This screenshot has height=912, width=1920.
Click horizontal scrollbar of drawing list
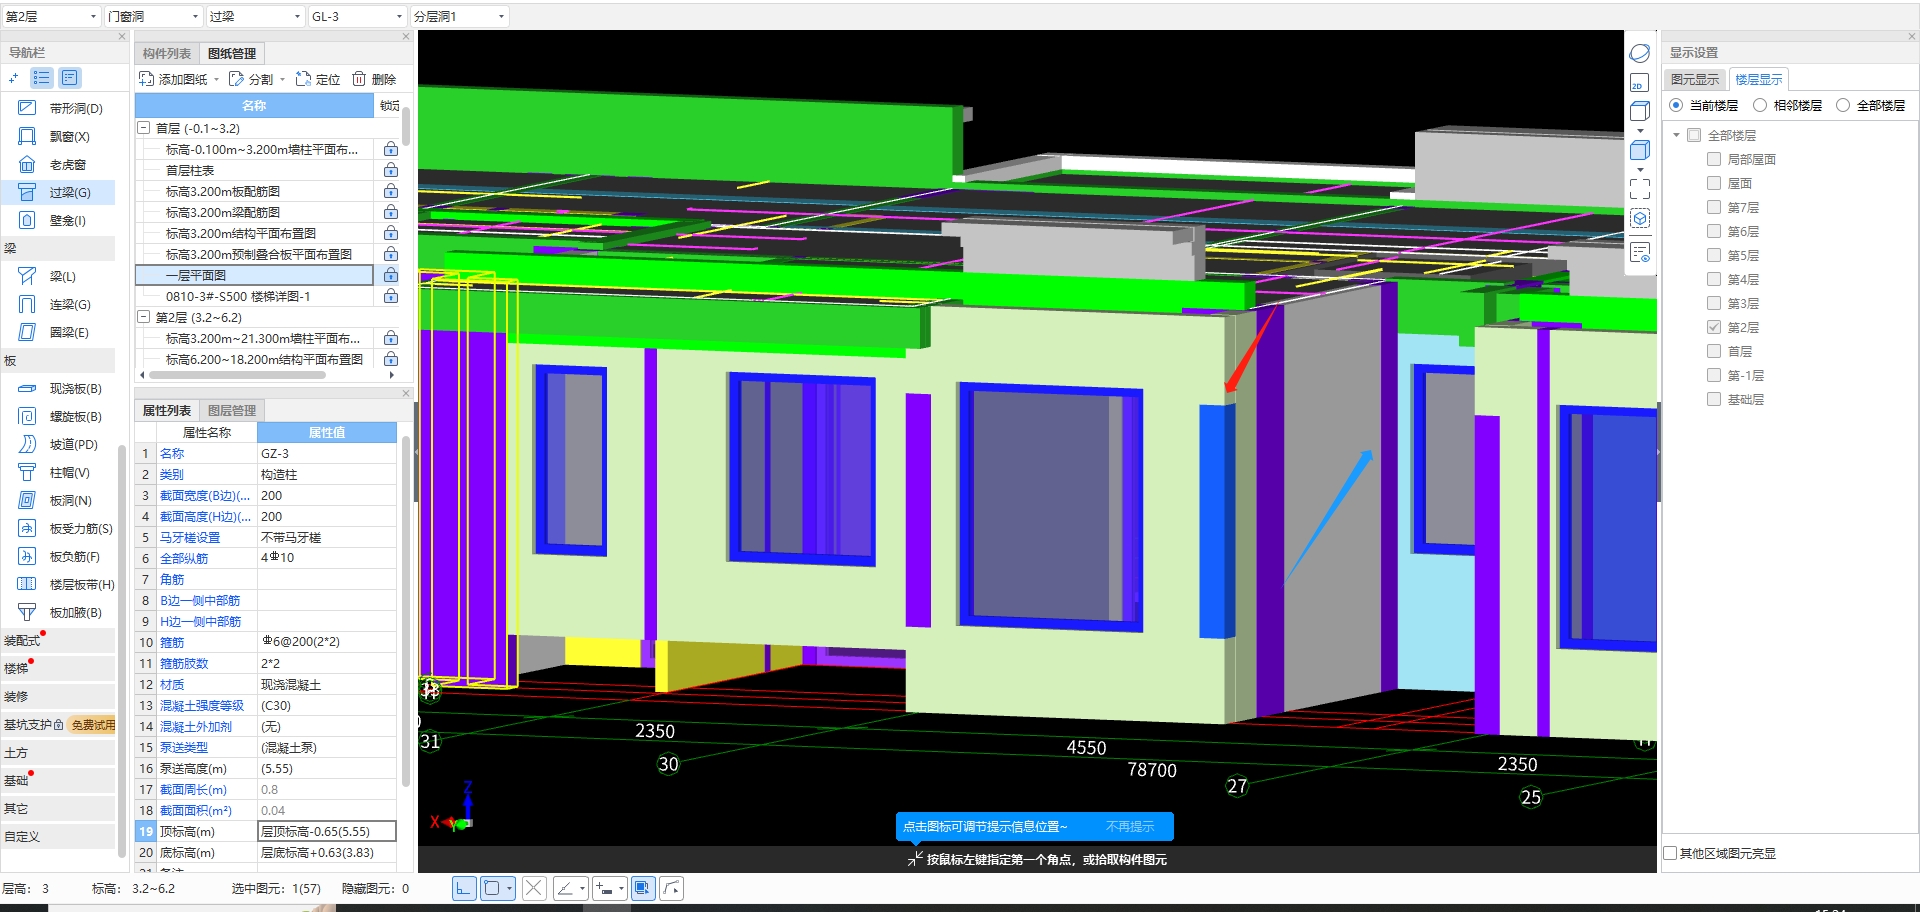pyautogui.click(x=237, y=375)
